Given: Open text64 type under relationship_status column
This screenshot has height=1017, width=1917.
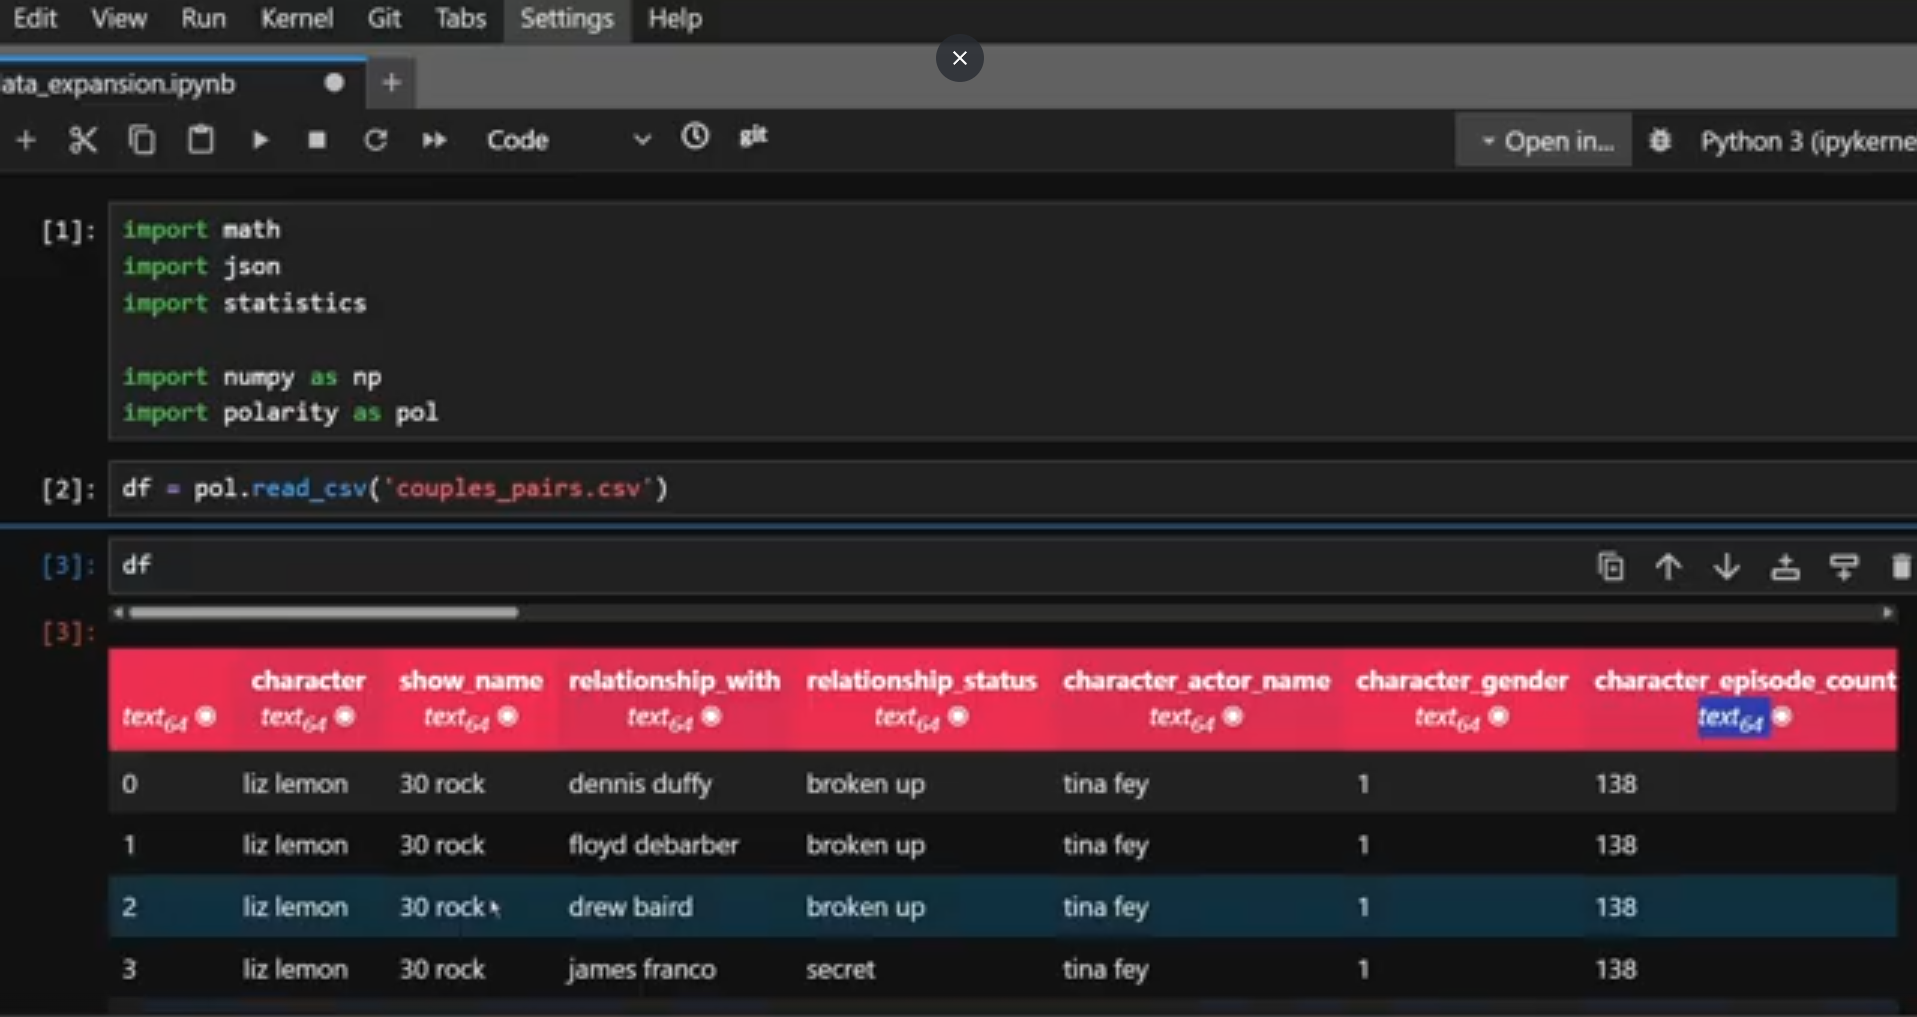Looking at the screenshot, I should (x=907, y=718).
